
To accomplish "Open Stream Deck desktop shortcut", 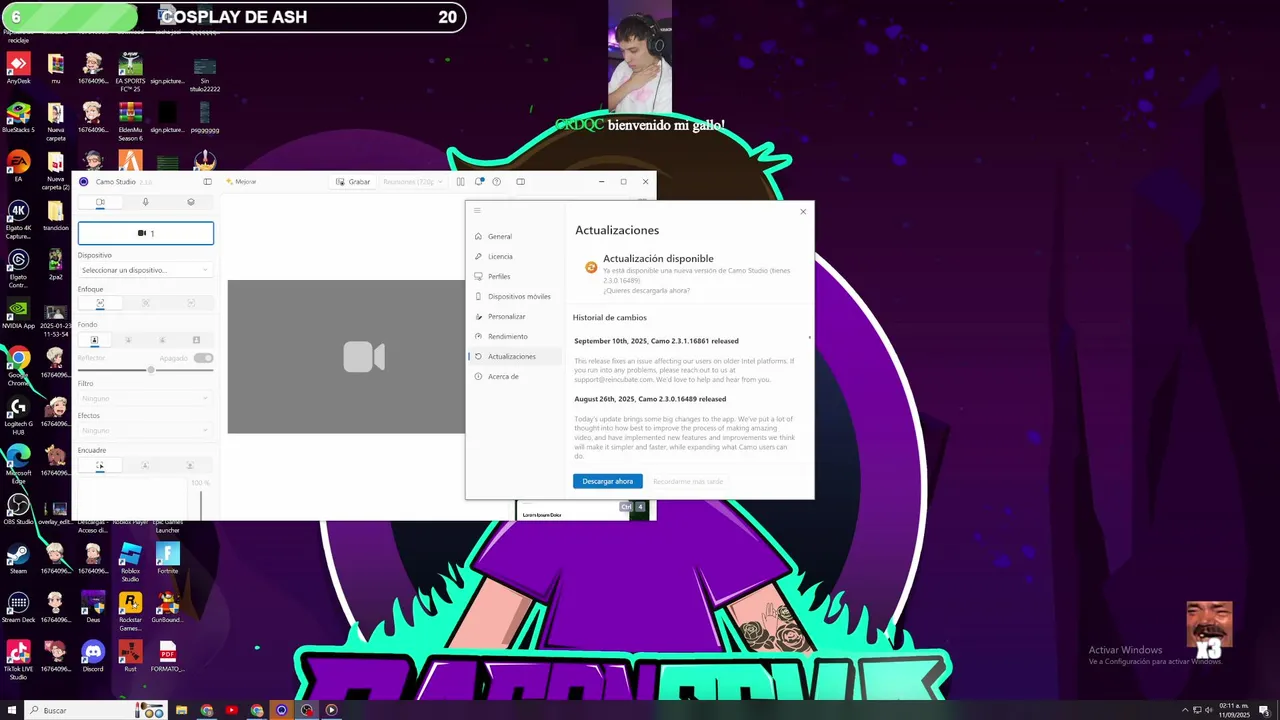I will [x=18, y=608].
